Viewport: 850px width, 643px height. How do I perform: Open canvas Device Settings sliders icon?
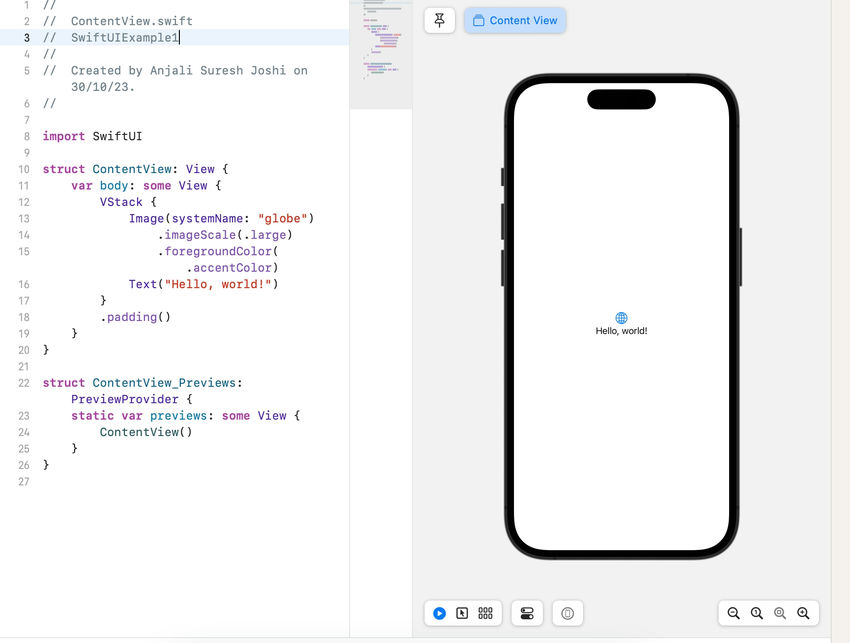coord(527,613)
